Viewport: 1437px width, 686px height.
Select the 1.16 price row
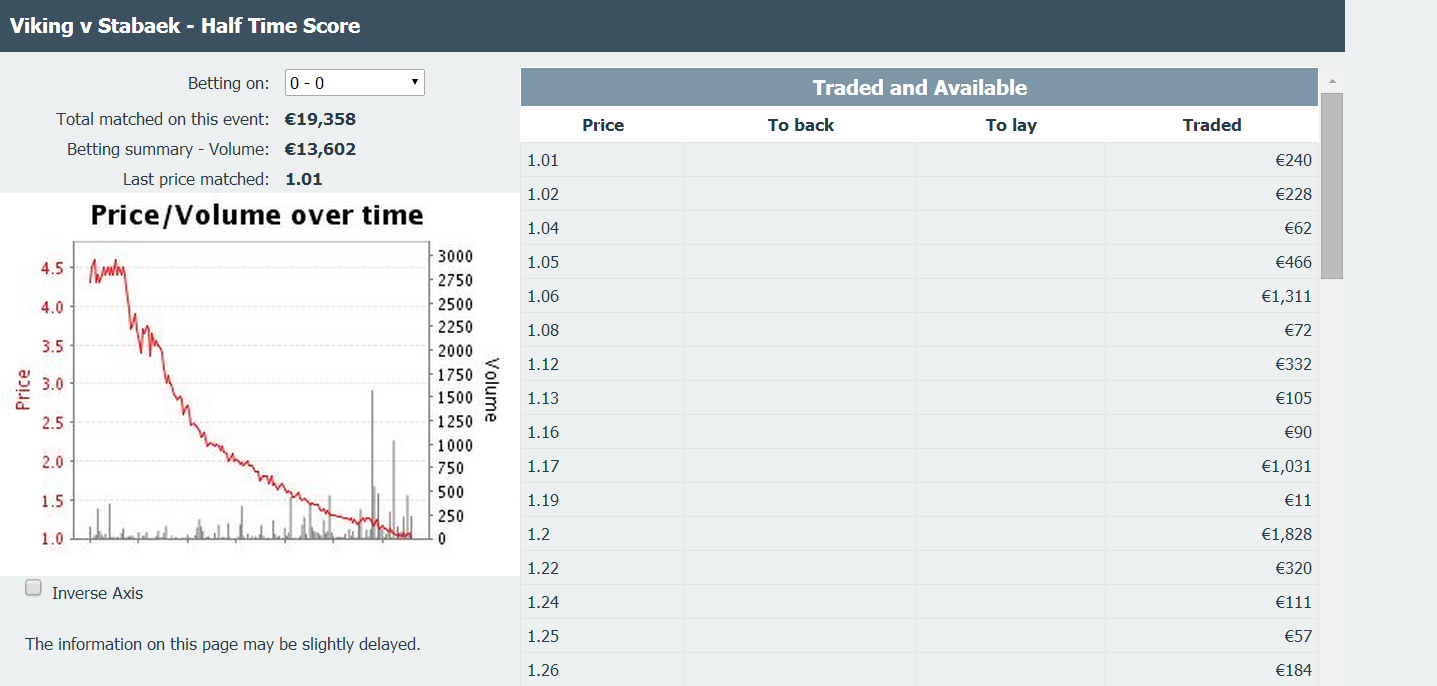coord(919,432)
